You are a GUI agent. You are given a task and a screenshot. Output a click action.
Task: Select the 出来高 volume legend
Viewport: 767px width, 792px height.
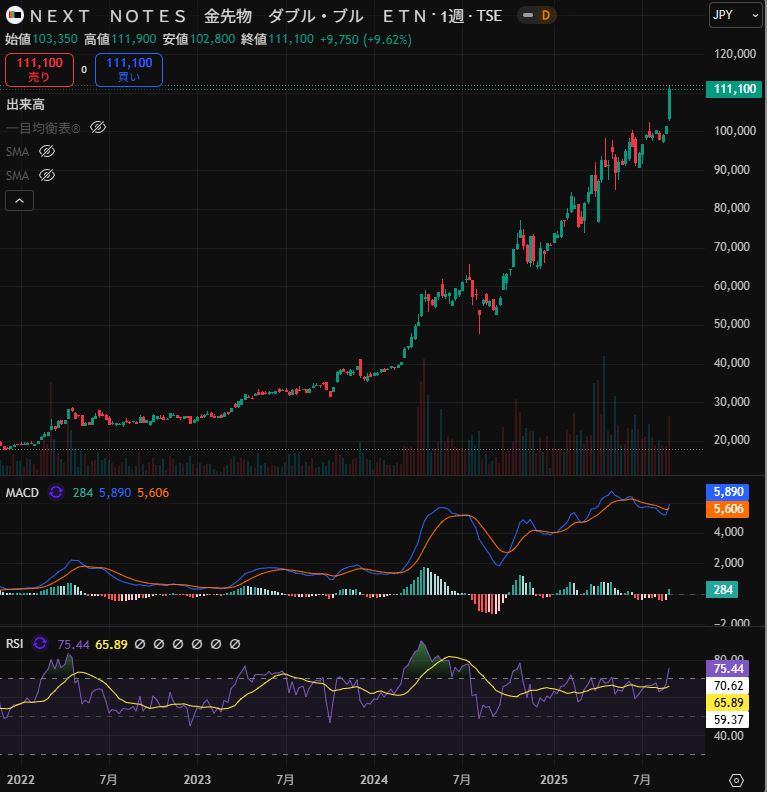(26, 105)
